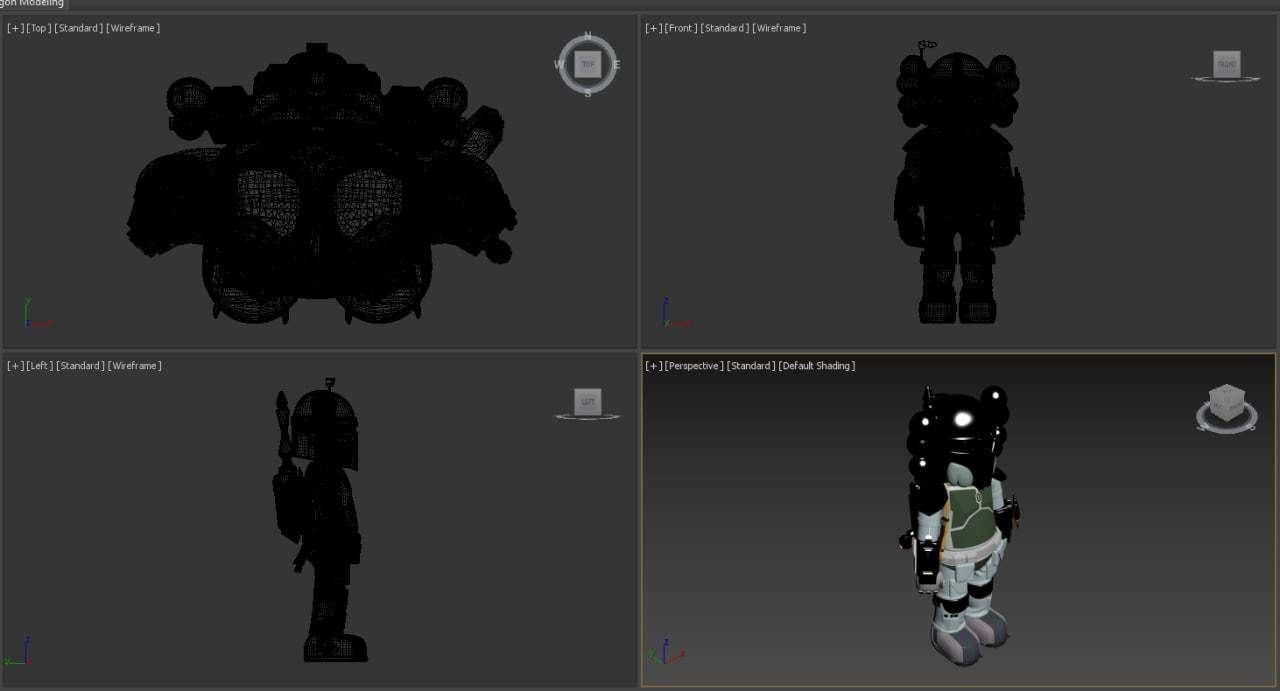Open the [+] general menu in Top viewport

(15, 28)
